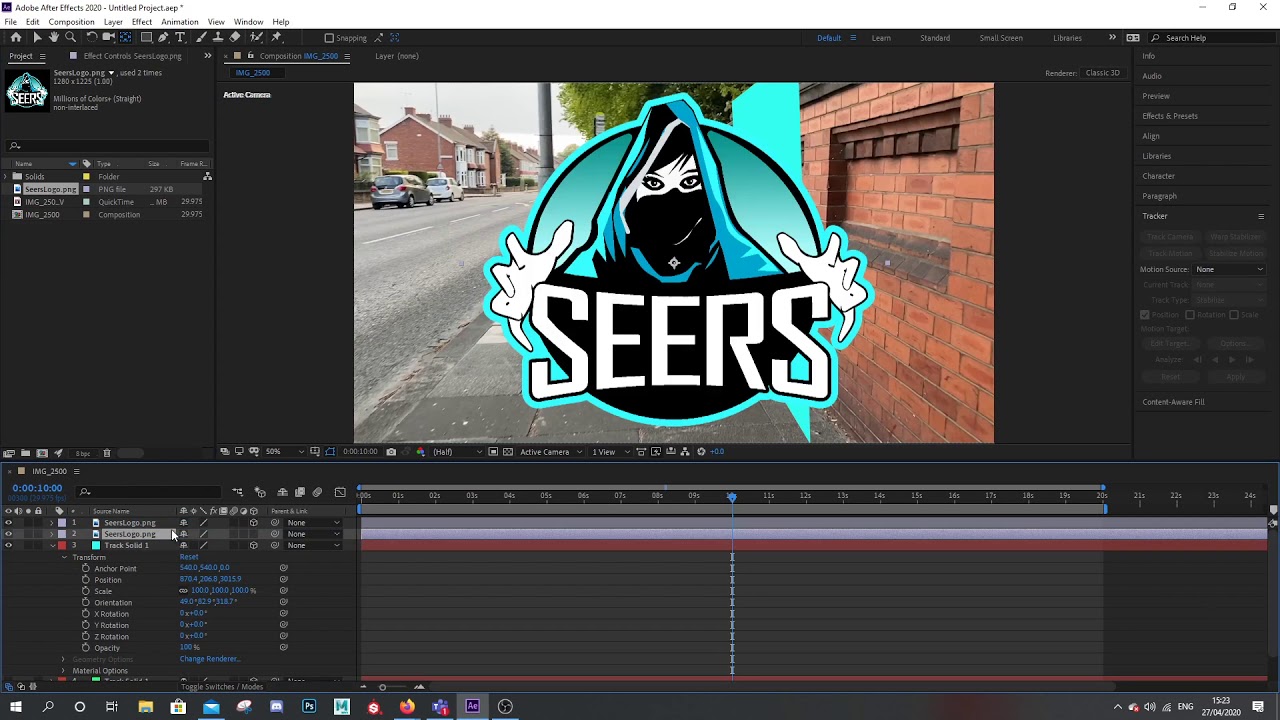Open the 1 View layout dropdown

(610, 452)
